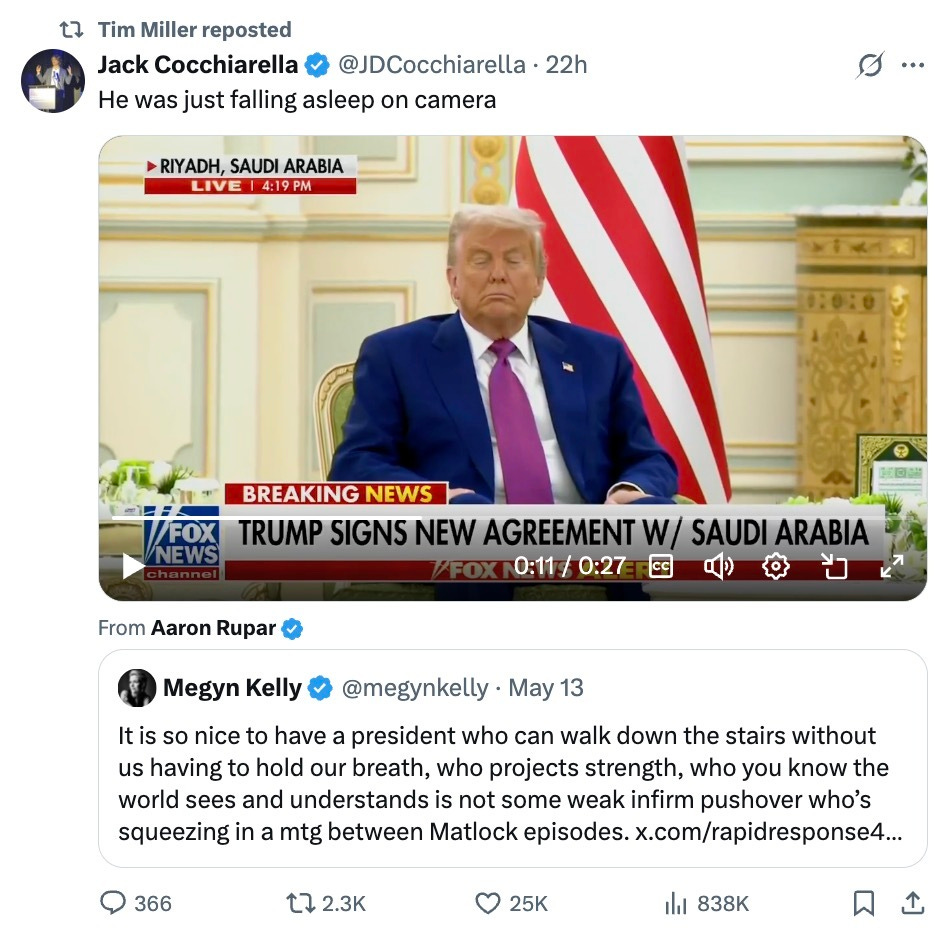The image size is (942, 936).
Task: Open the @JDCocchiarella handle link
Action: pyautogui.click(x=432, y=65)
